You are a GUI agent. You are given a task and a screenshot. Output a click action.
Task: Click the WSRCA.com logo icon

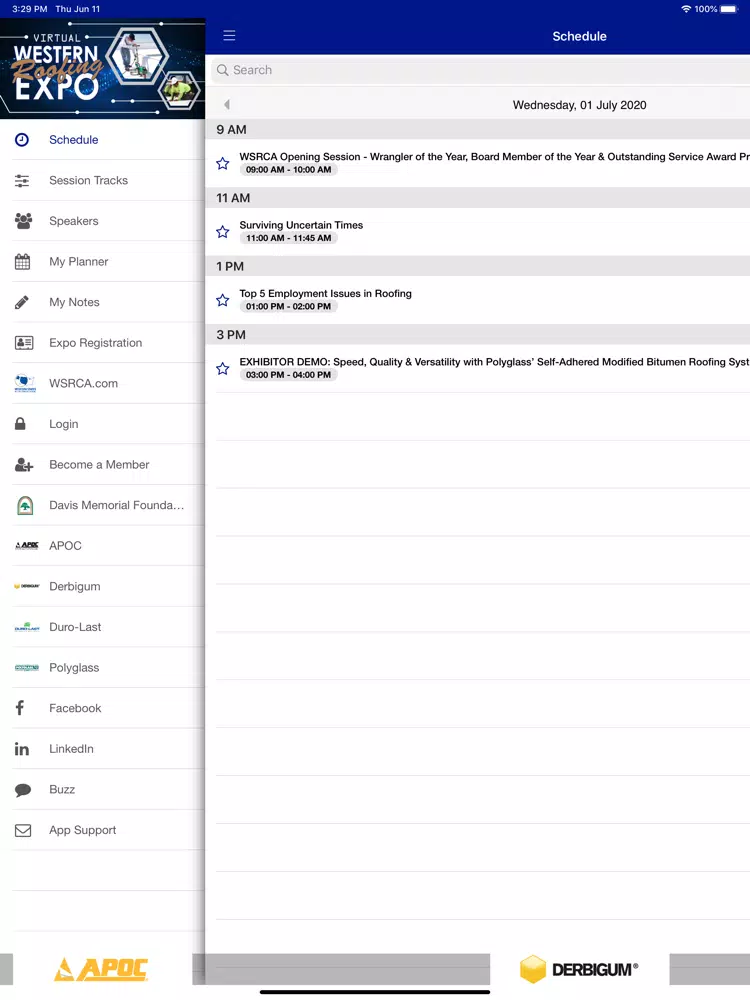pos(26,383)
